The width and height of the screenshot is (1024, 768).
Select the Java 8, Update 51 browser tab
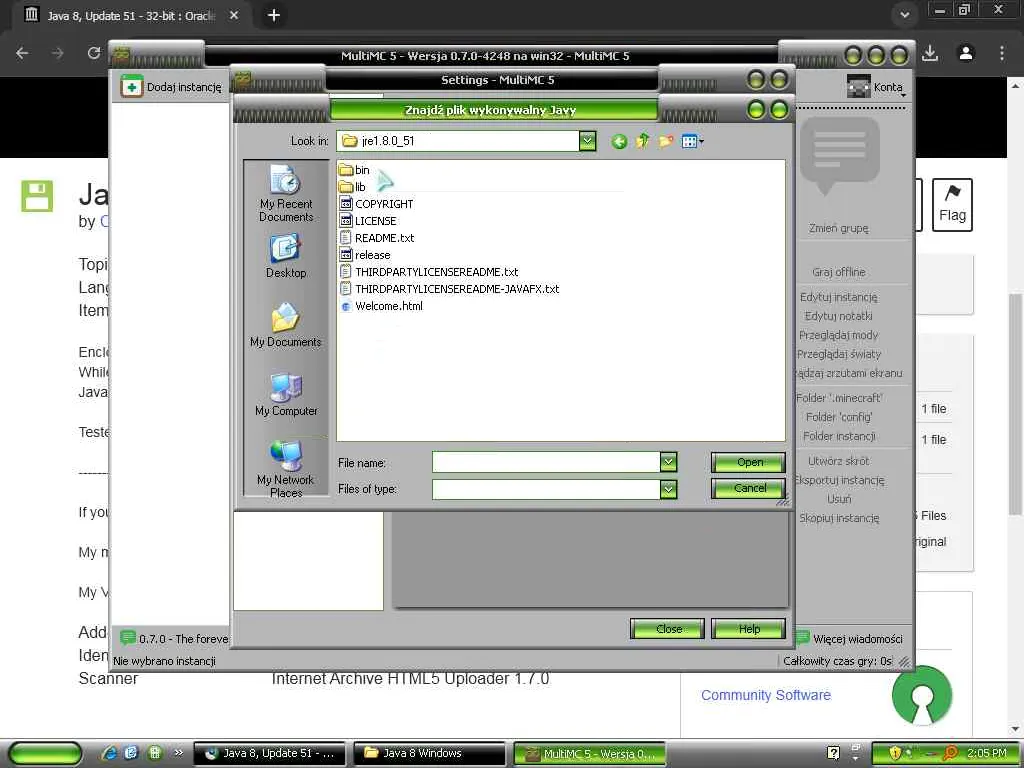click(x=129, y=16)
